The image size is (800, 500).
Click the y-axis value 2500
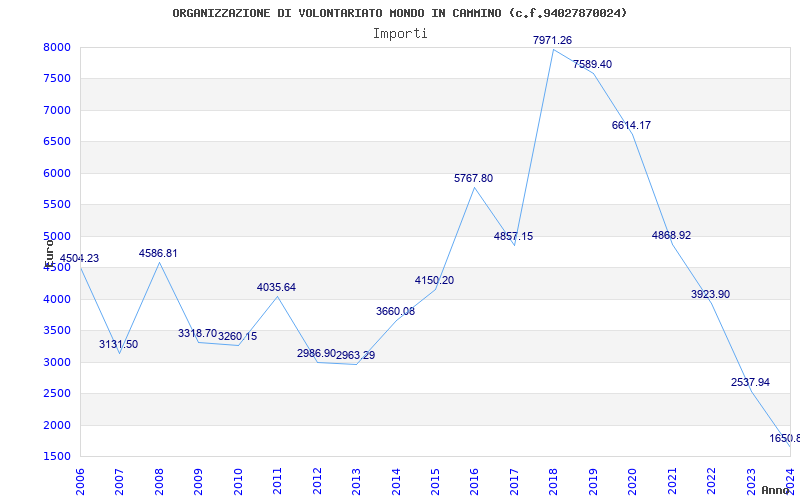pyautogui.click(x=57, y=394)
